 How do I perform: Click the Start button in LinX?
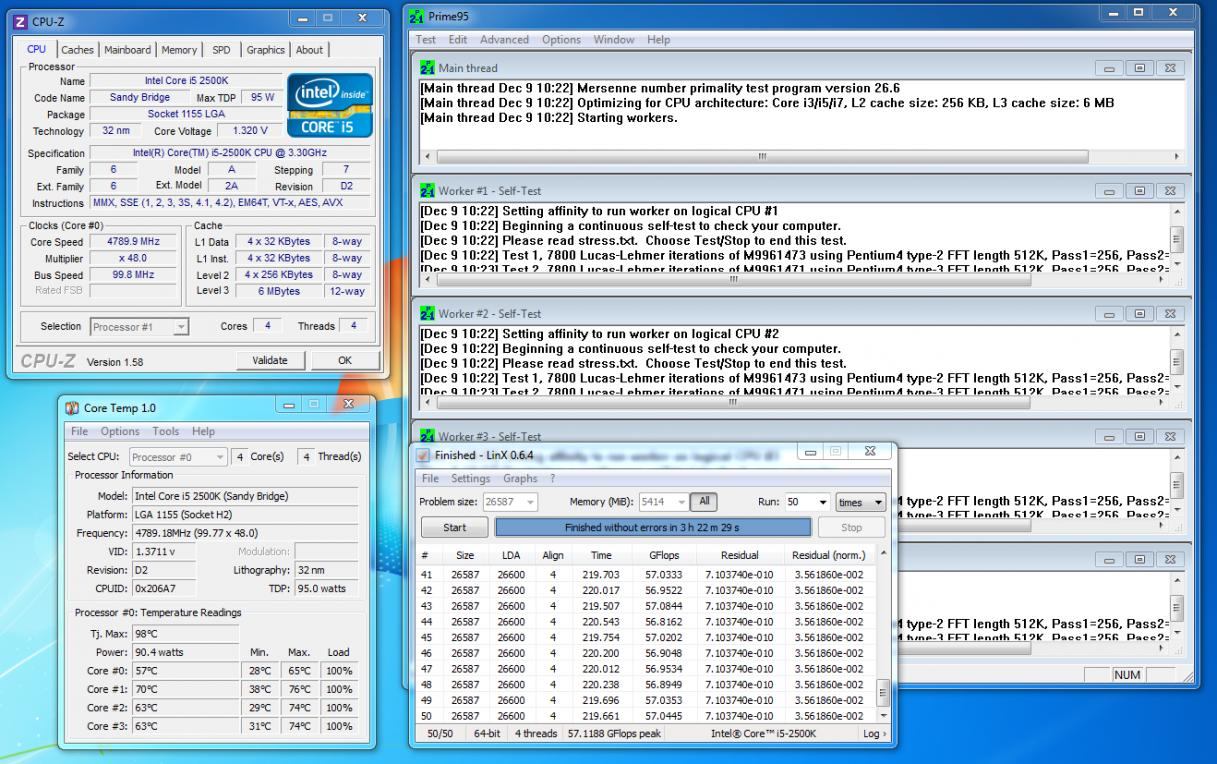coord(454,527)
